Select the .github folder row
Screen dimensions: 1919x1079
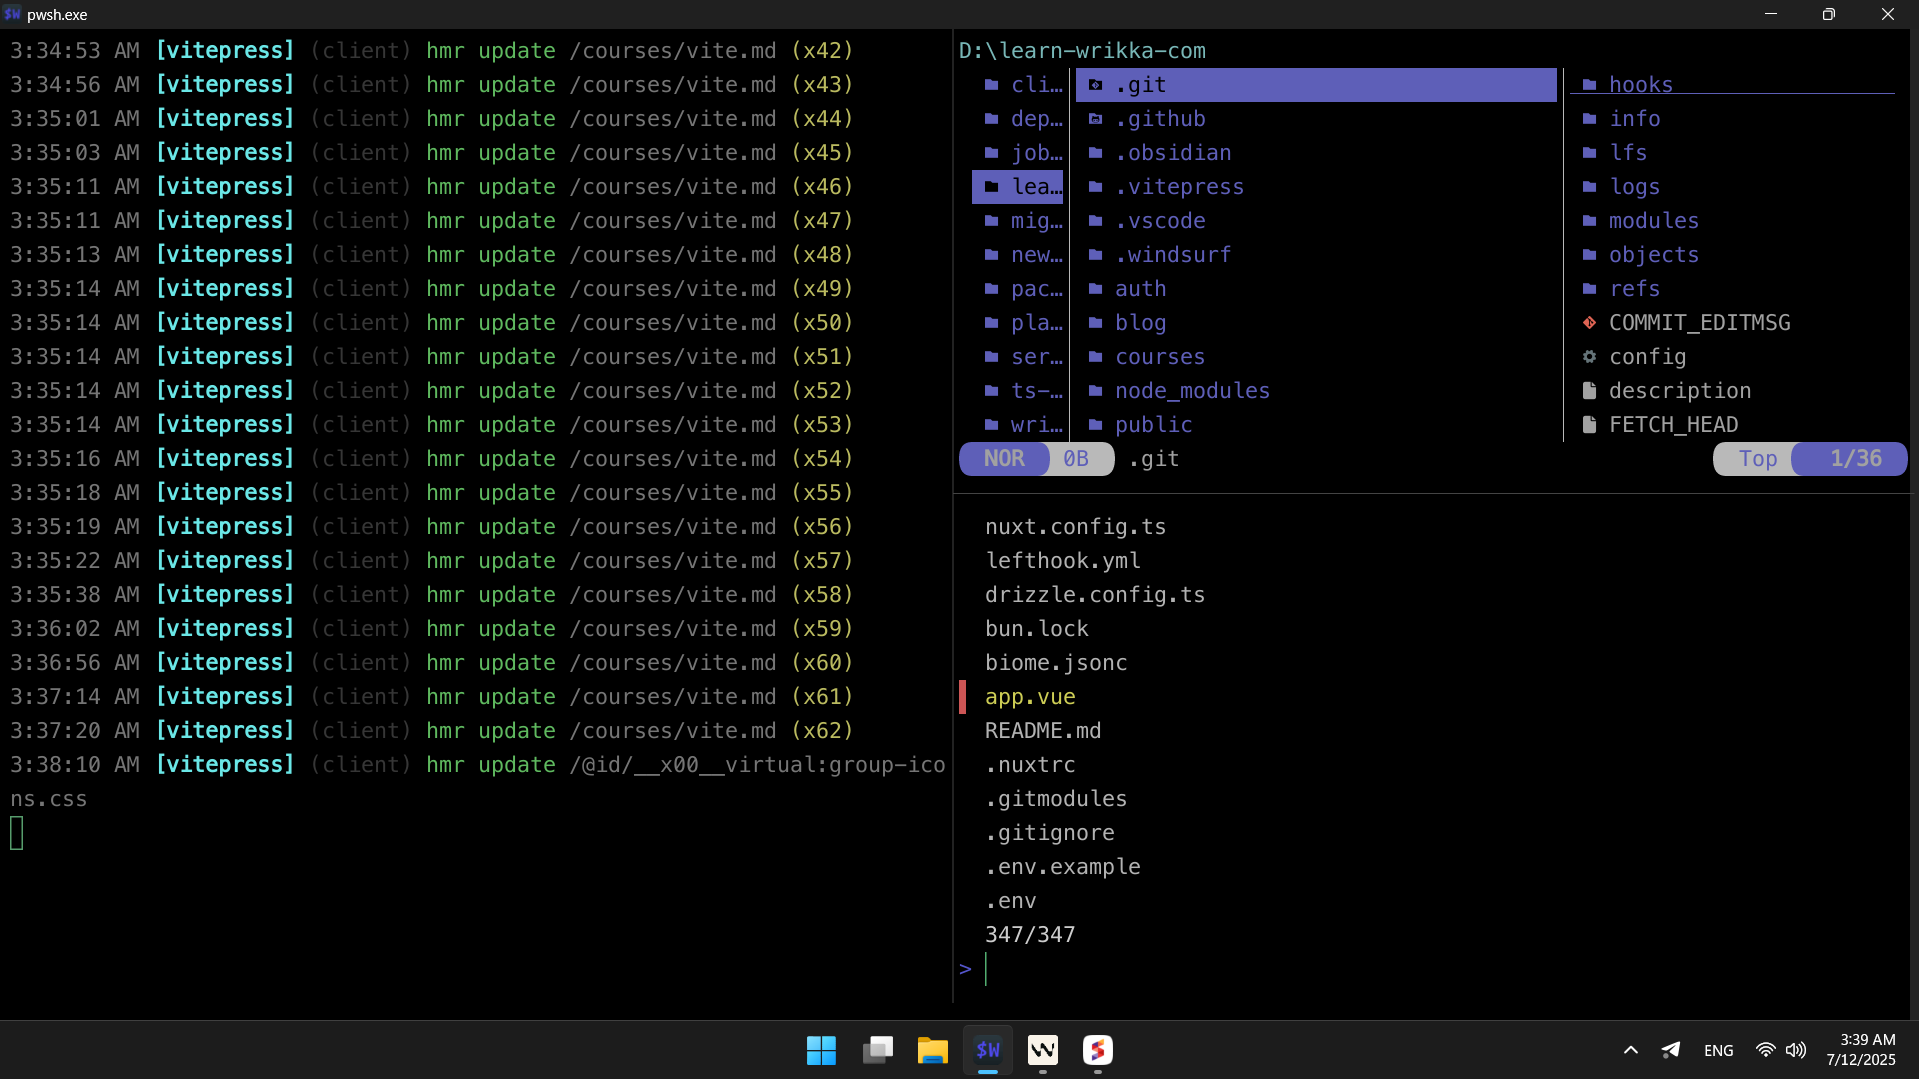point(1316,119)
